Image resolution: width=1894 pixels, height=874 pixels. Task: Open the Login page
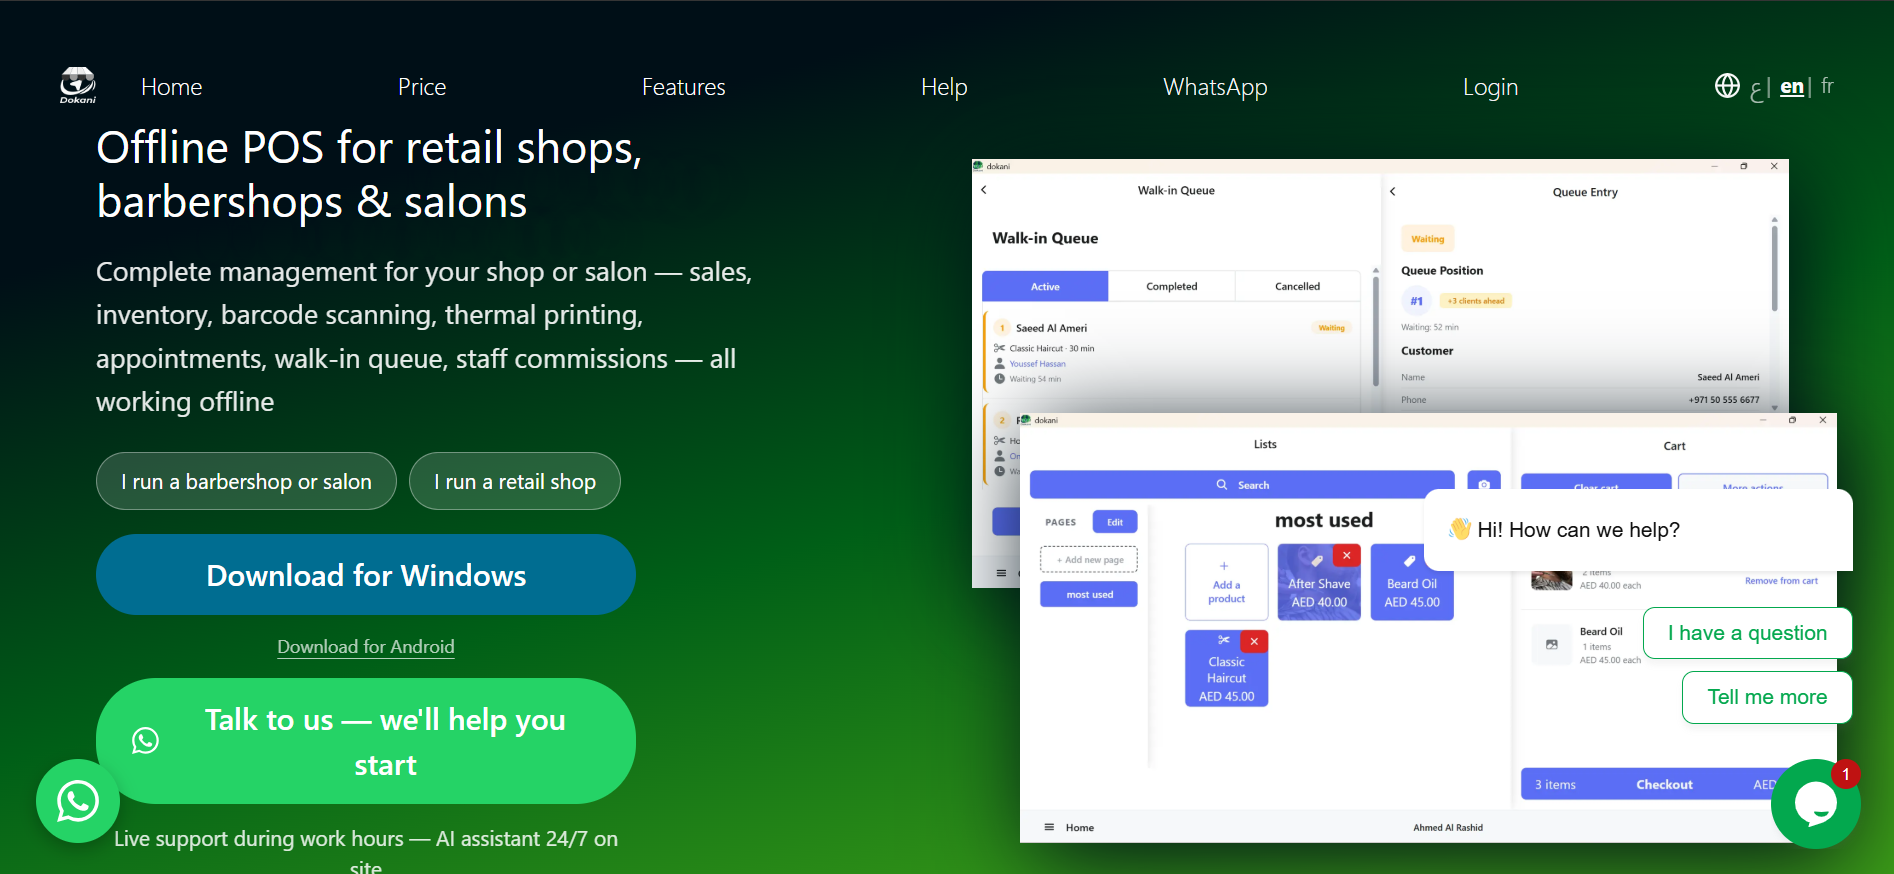pyautogui.click(x=1490, y=87)
